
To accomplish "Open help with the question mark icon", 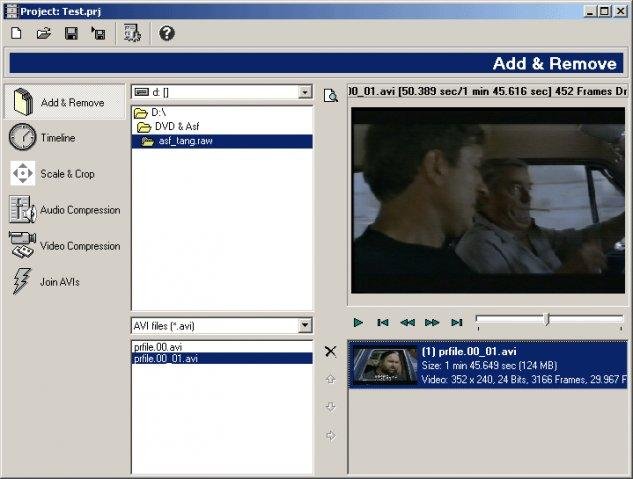I will [x=166, y=33].
